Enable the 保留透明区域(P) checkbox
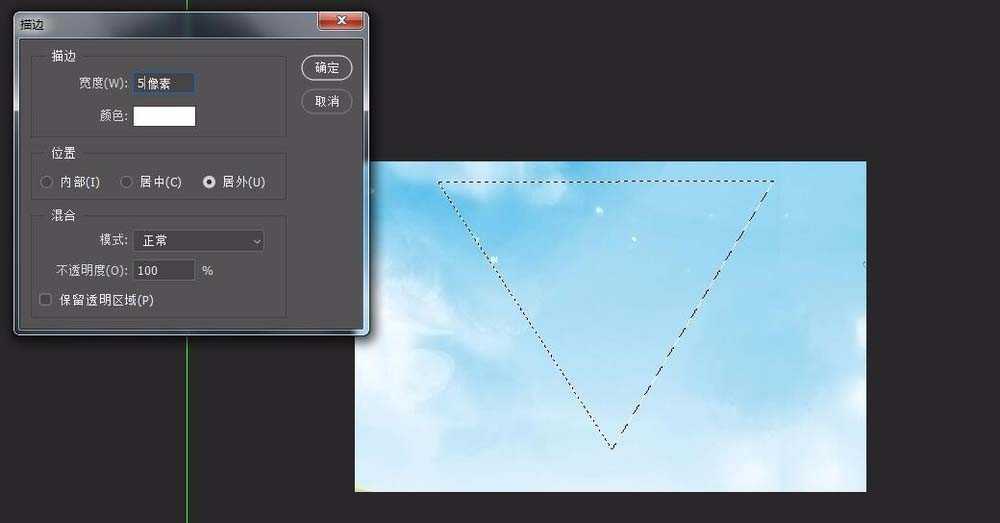 pyautogui.click(x=45, y=300)
